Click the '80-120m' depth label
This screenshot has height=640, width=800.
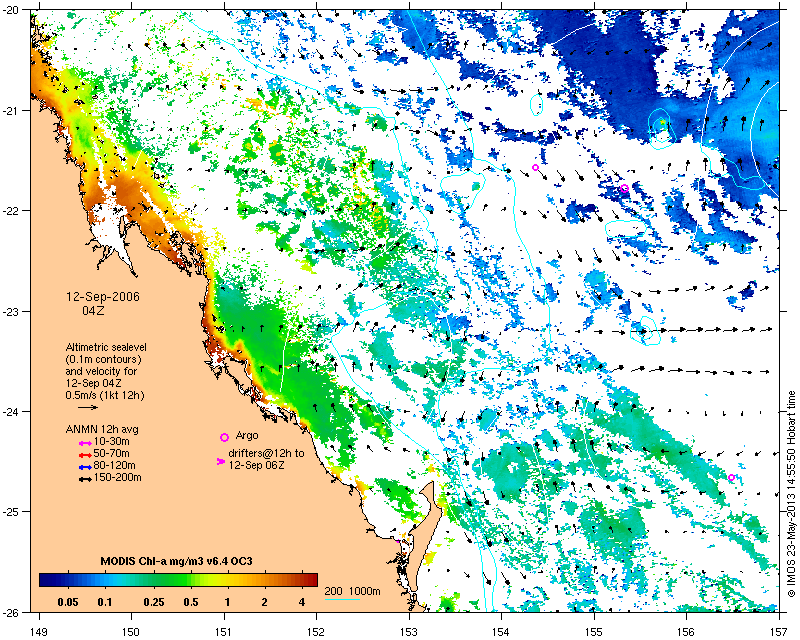(x=114, y=465)
